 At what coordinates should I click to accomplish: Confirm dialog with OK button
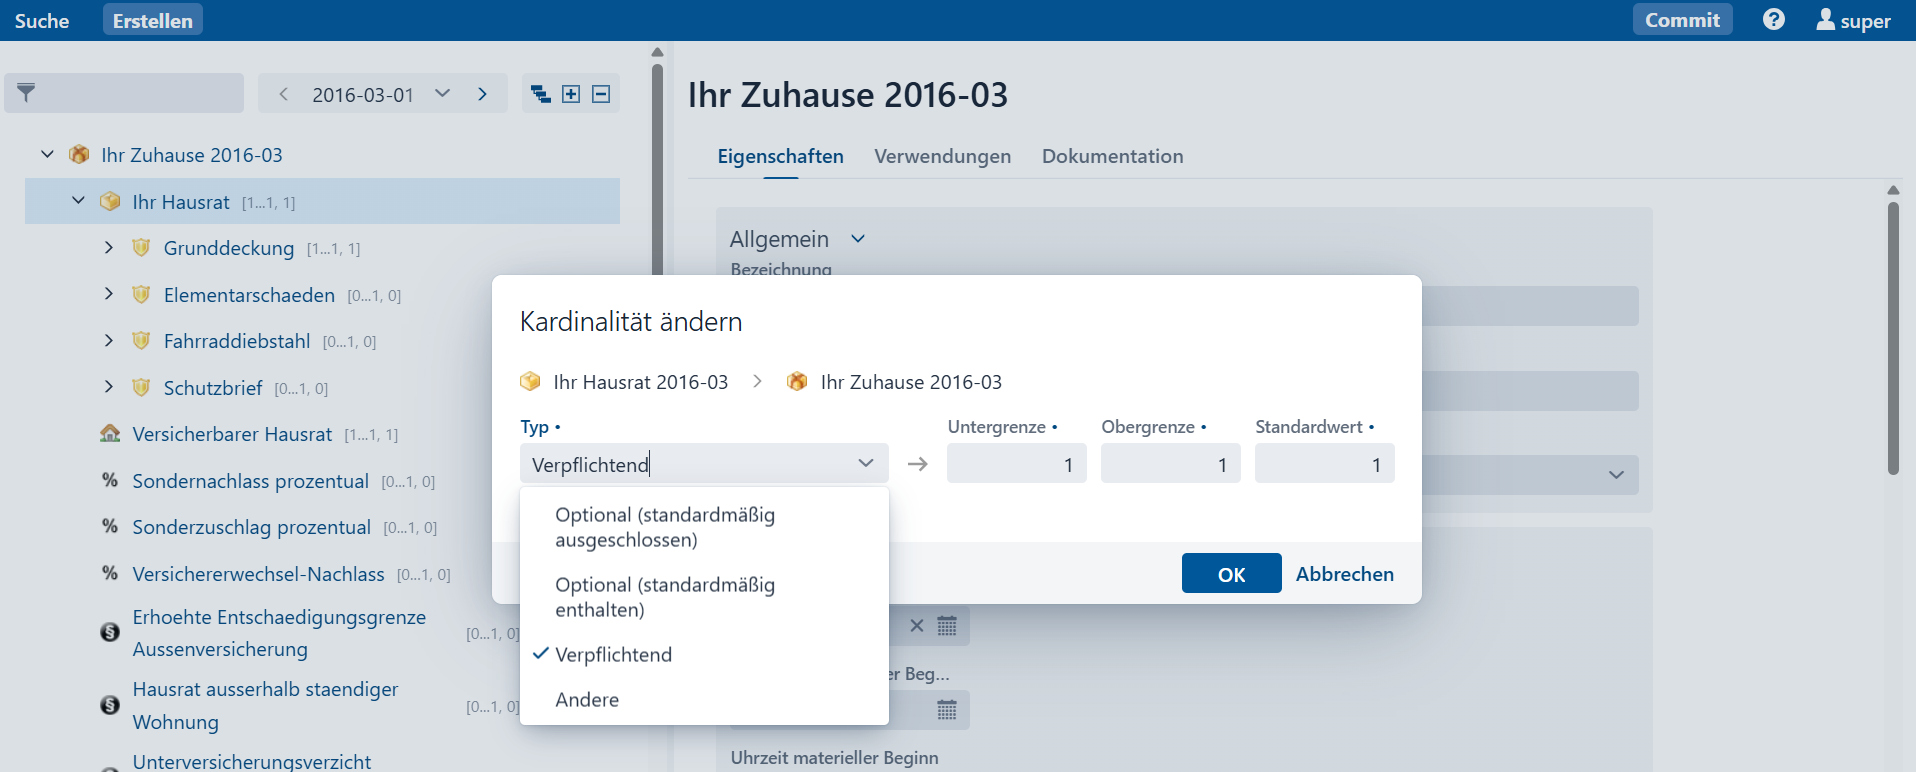tap(1231, 574)
